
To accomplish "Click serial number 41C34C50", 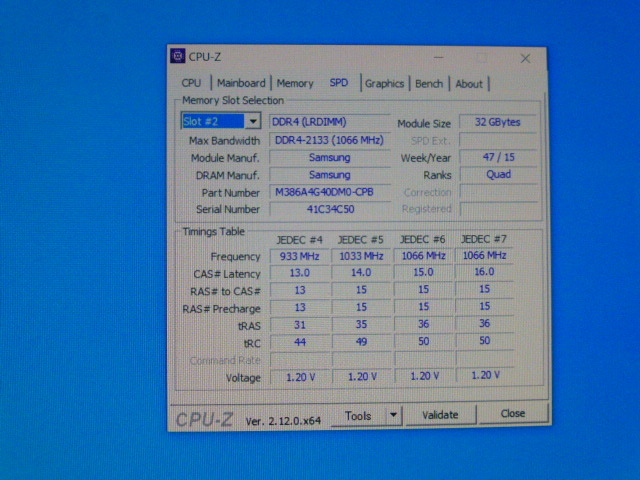I will pyautogui.click(x=329, y=209).
